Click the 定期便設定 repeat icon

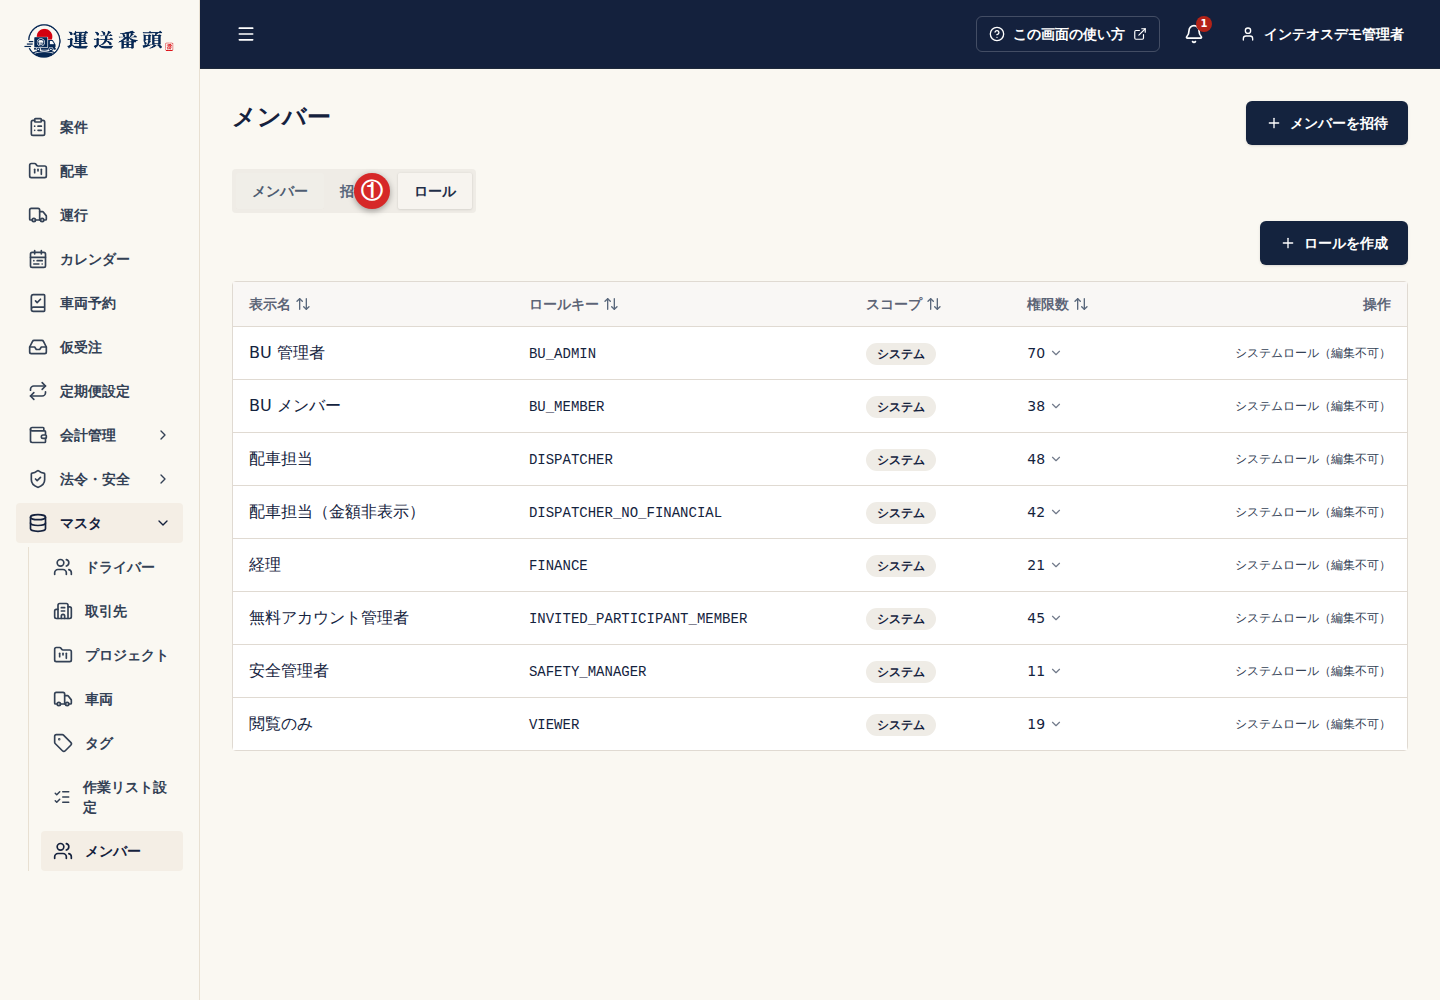coord(38,391)
